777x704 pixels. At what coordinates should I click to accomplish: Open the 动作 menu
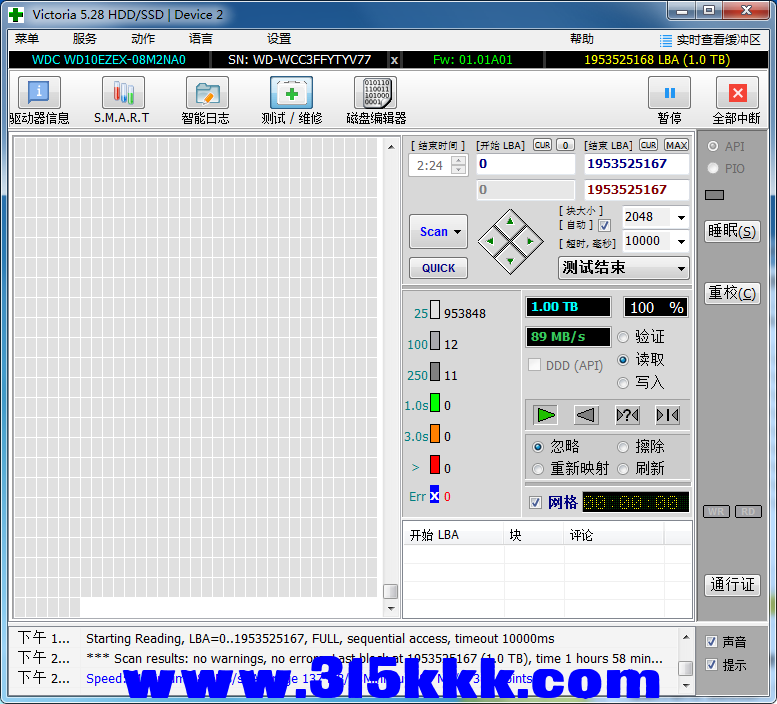143,39
